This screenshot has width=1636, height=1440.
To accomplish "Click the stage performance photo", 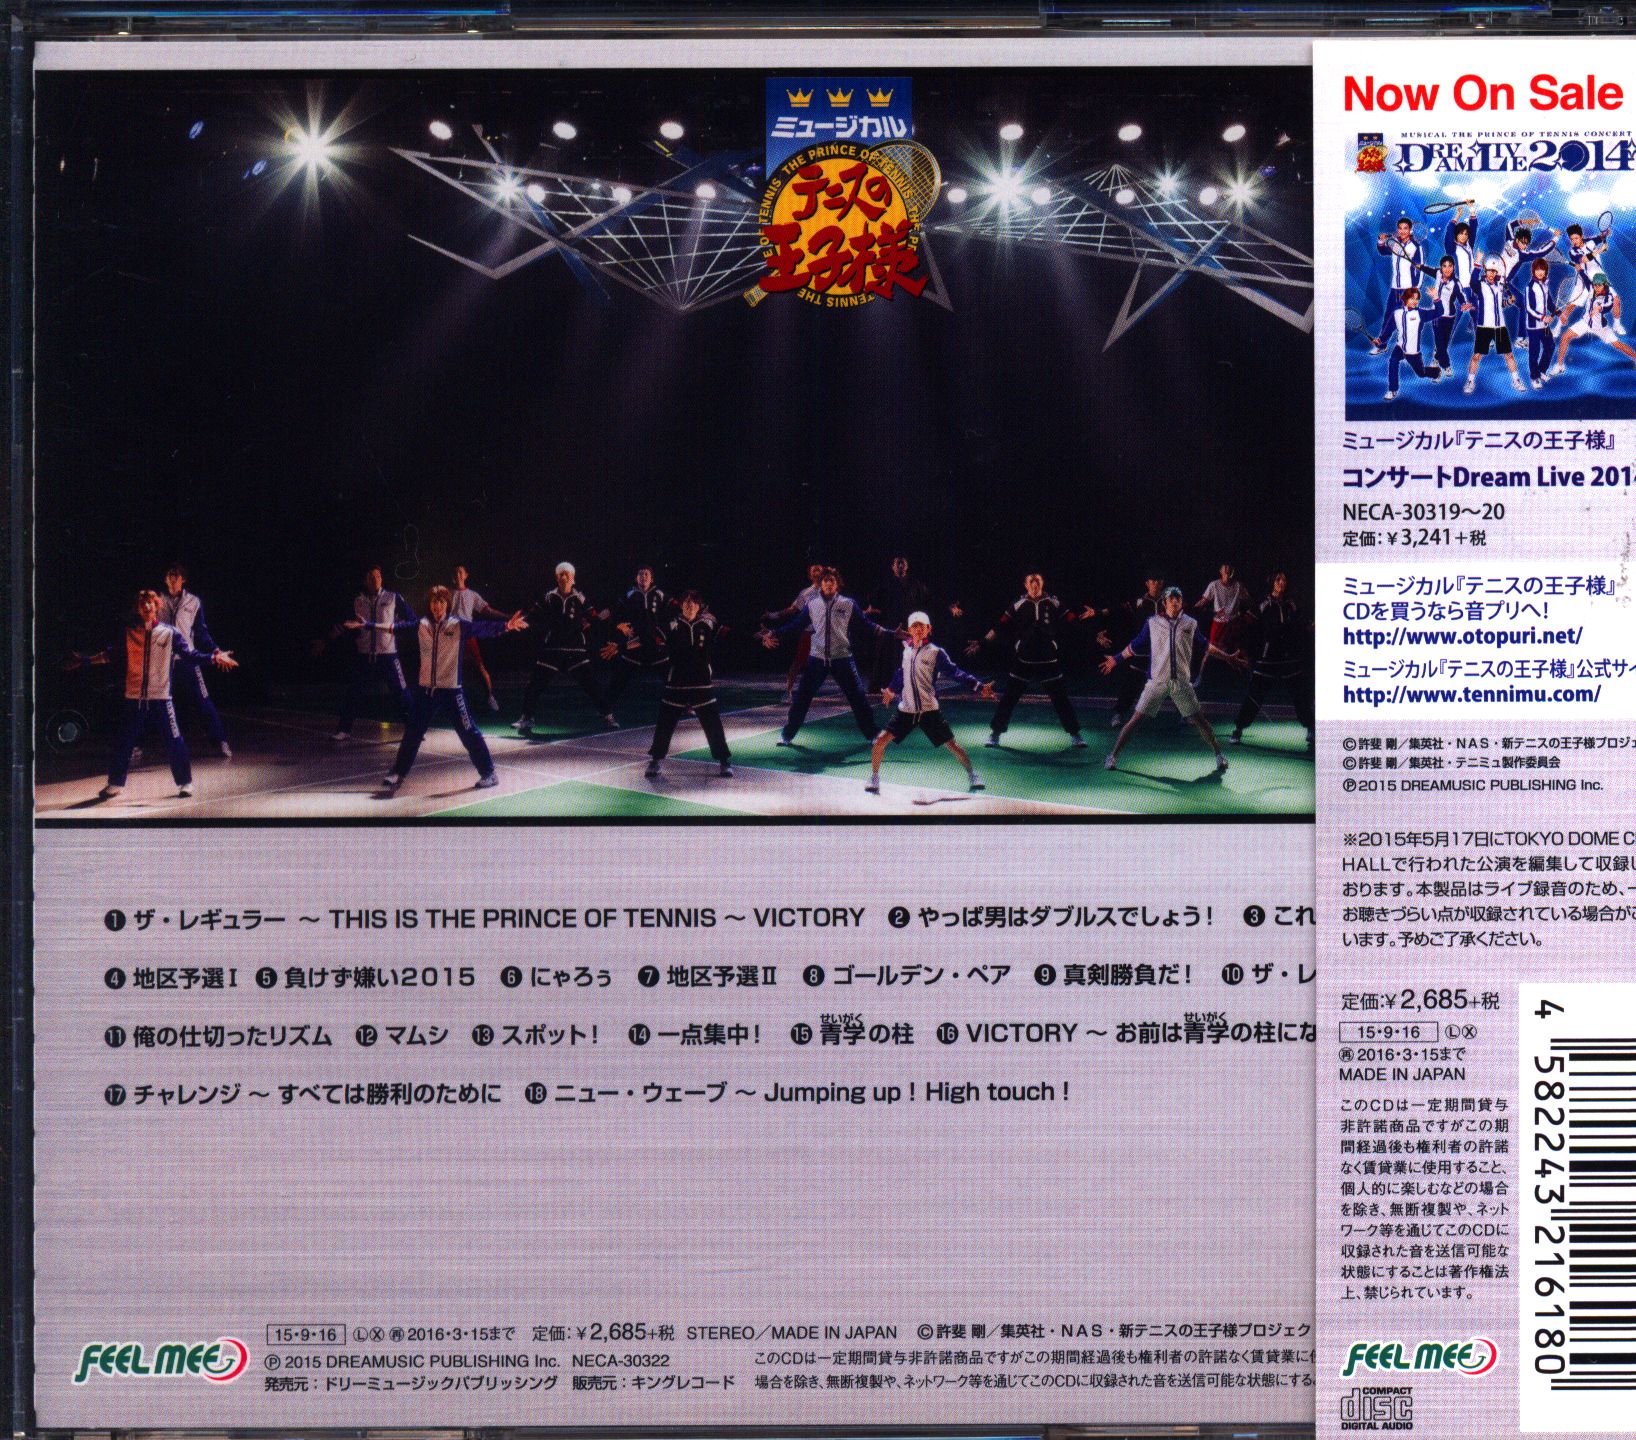I will [x=673, y=445].
